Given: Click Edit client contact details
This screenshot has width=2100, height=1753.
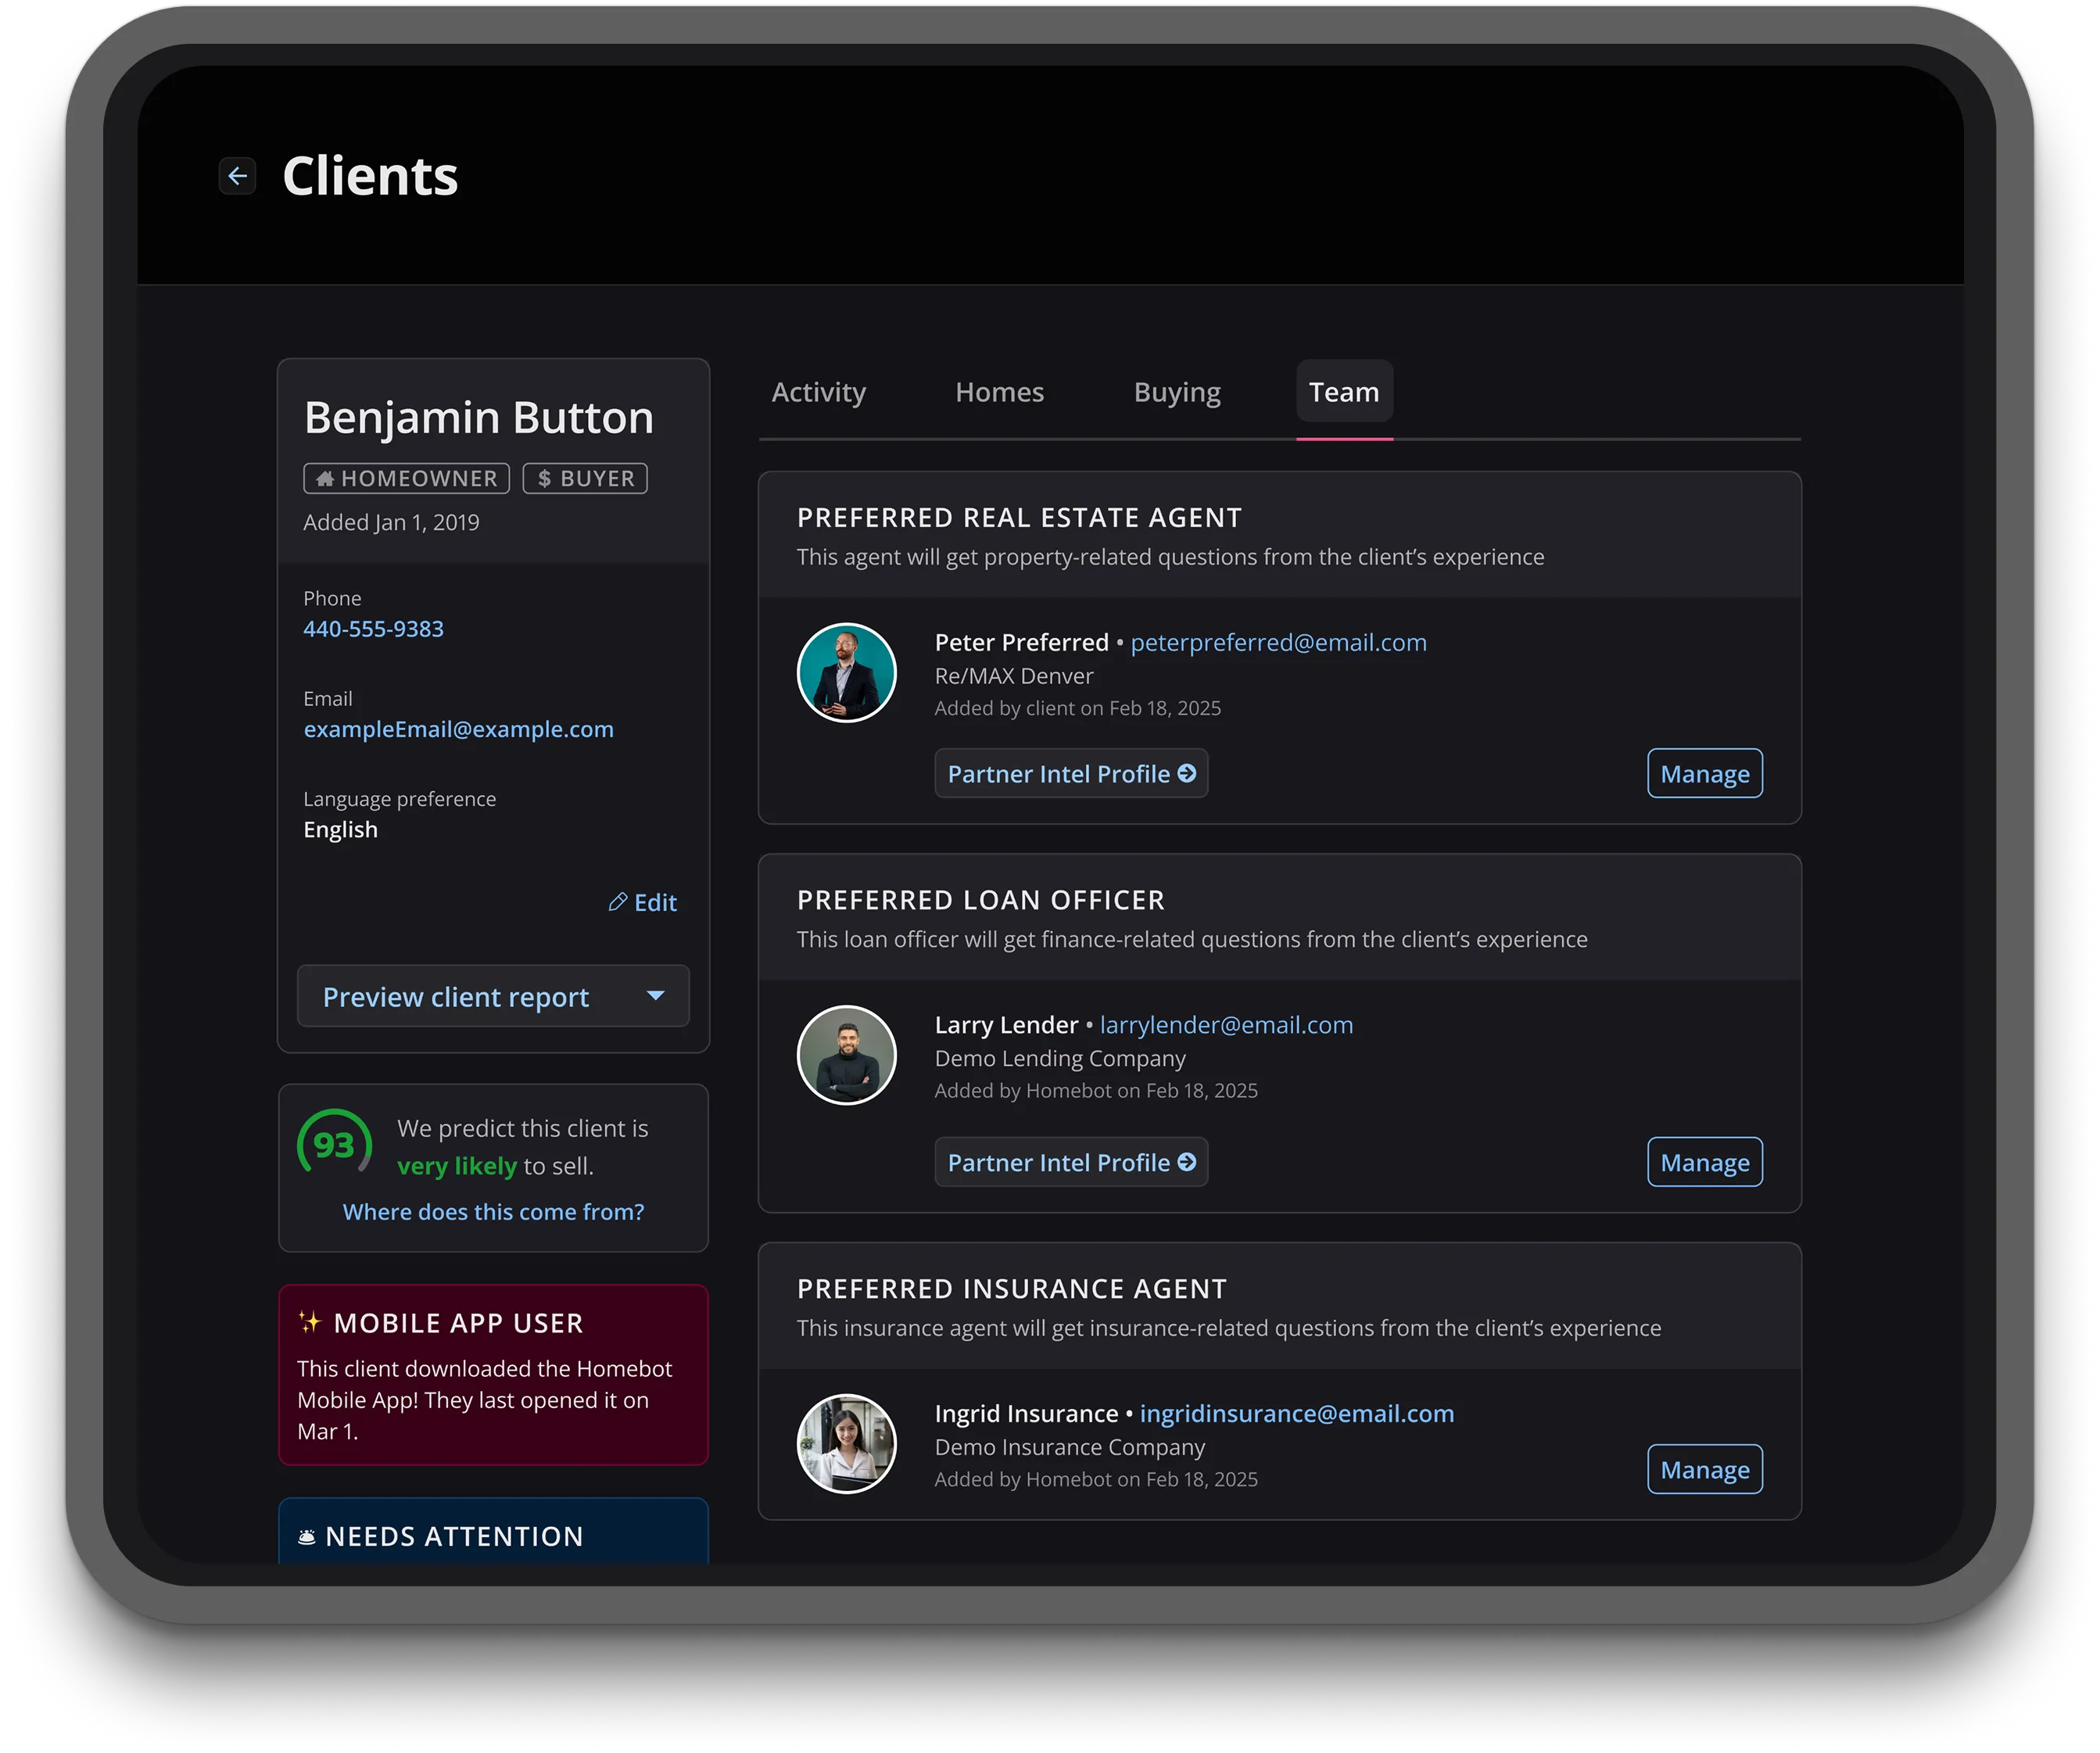Looking at the screenshot, I should 643,902.
